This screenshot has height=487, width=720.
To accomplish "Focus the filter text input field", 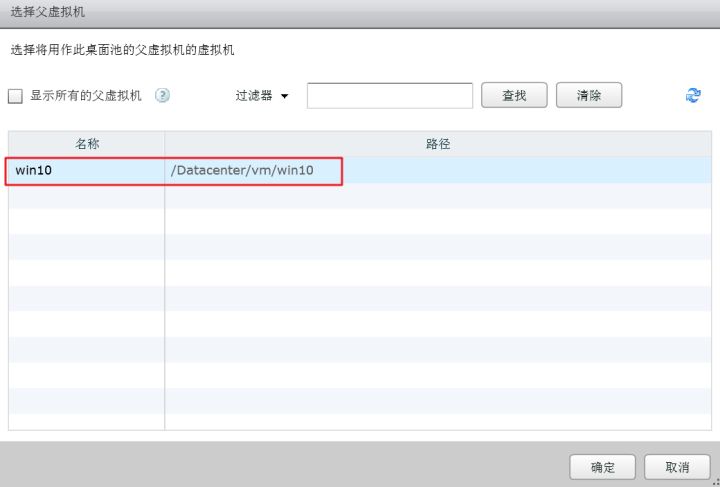I will click(x=390, y=95).
